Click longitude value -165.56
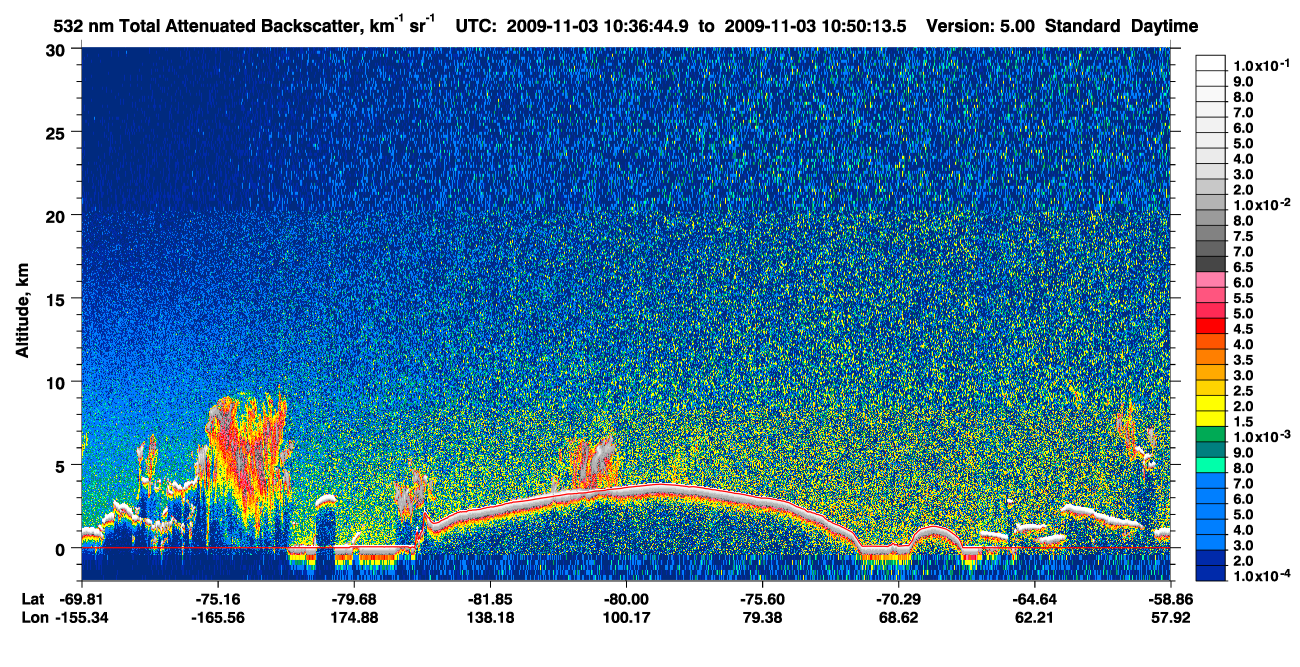 point(217,618)
